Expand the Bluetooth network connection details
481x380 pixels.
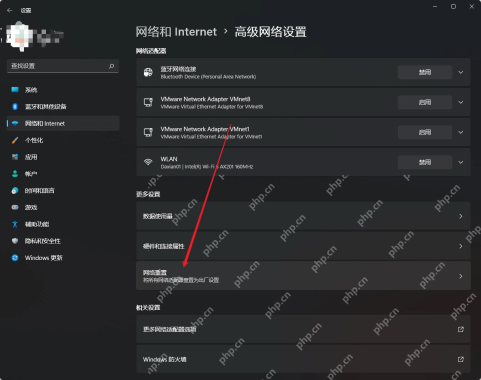(x=461, y=72)
